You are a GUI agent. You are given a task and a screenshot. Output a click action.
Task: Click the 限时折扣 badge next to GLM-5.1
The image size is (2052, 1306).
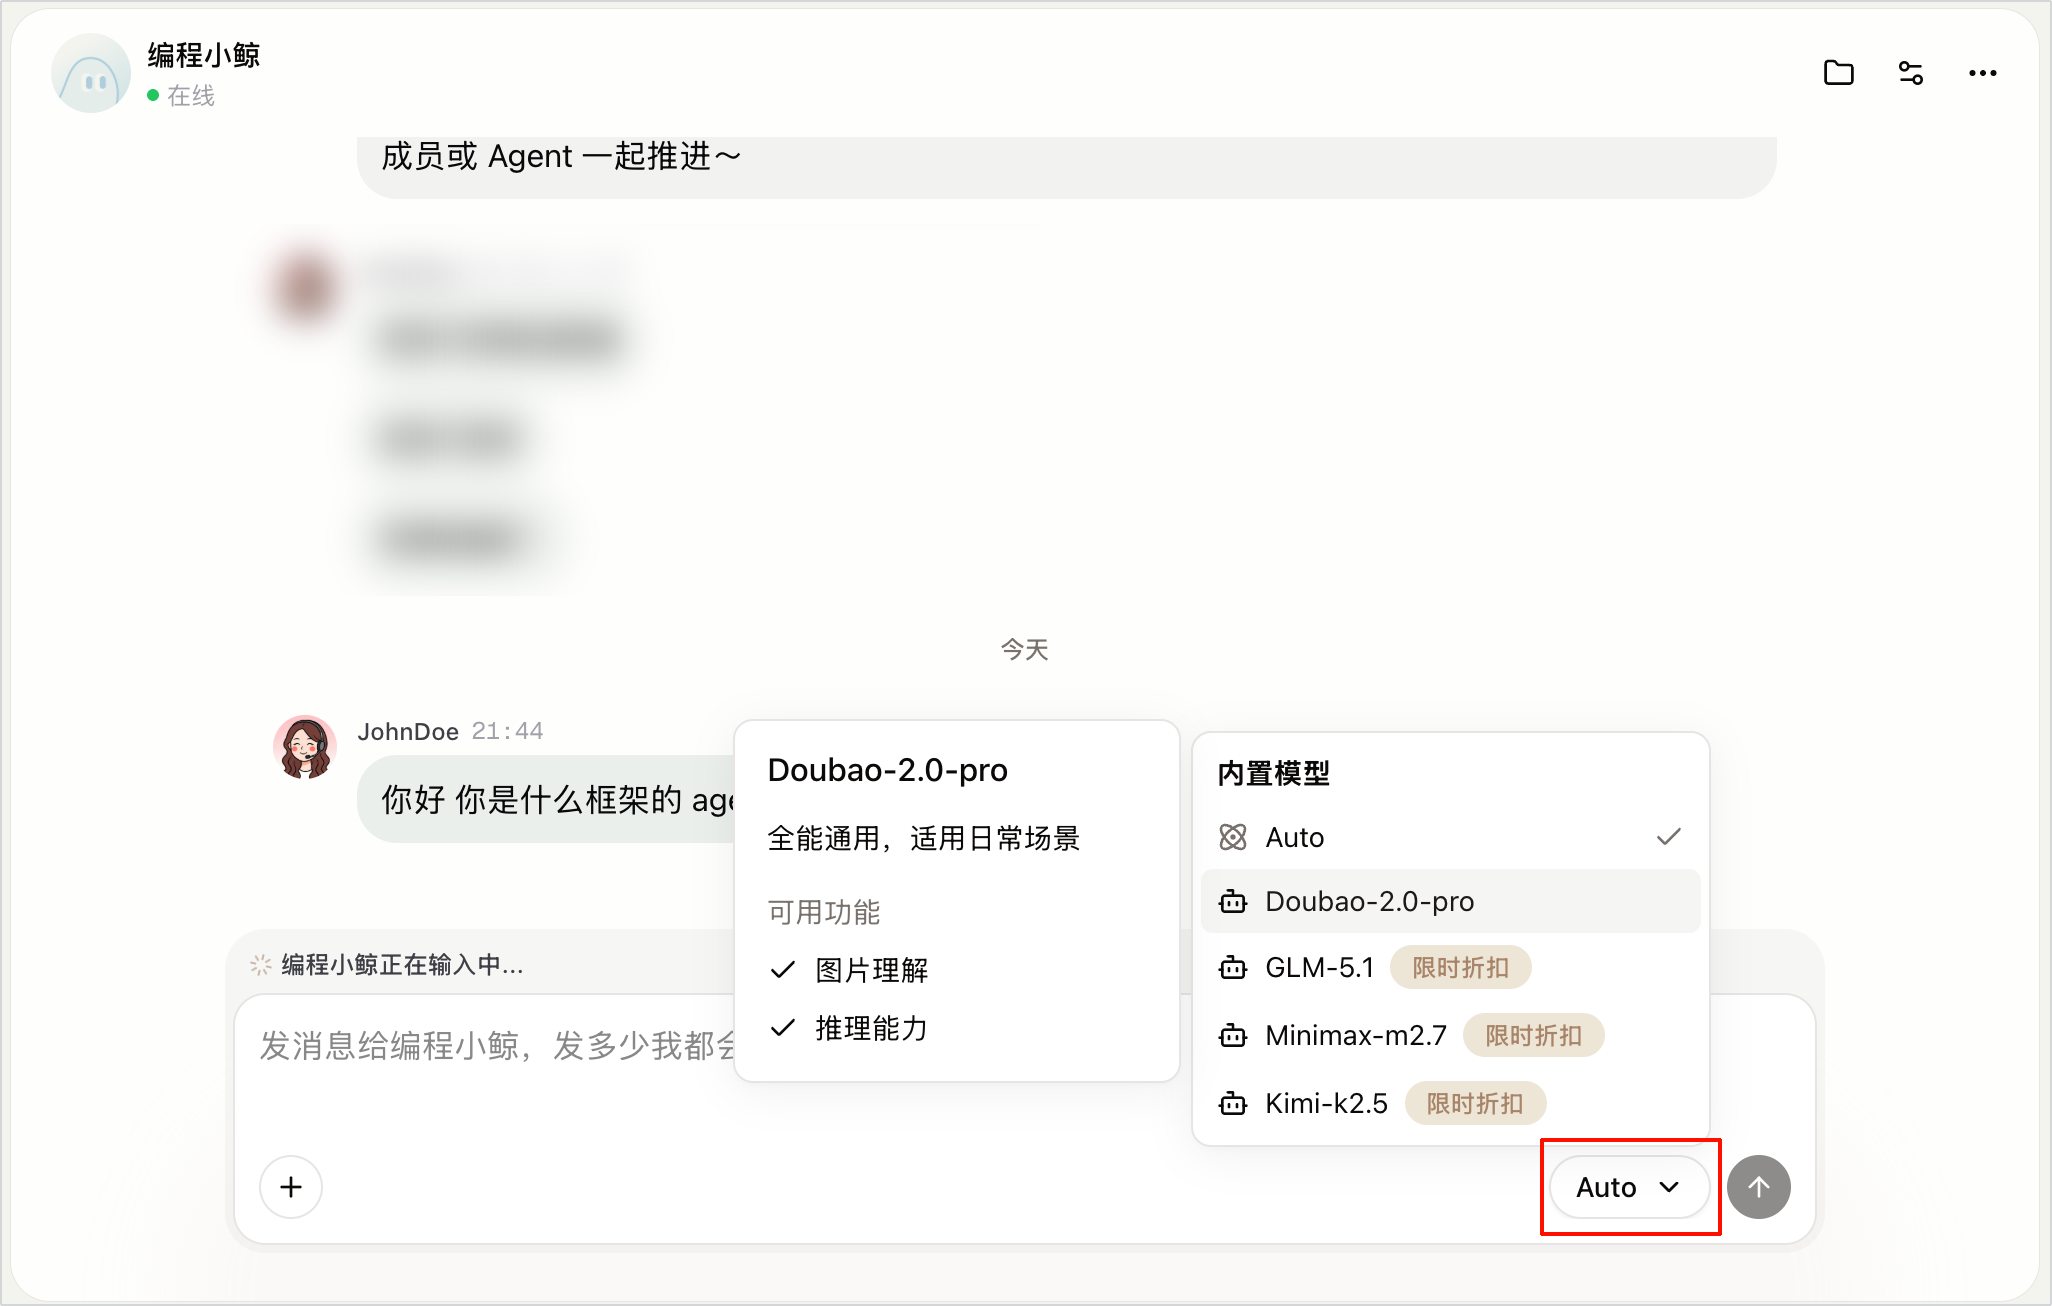[x=1460, y=968]
